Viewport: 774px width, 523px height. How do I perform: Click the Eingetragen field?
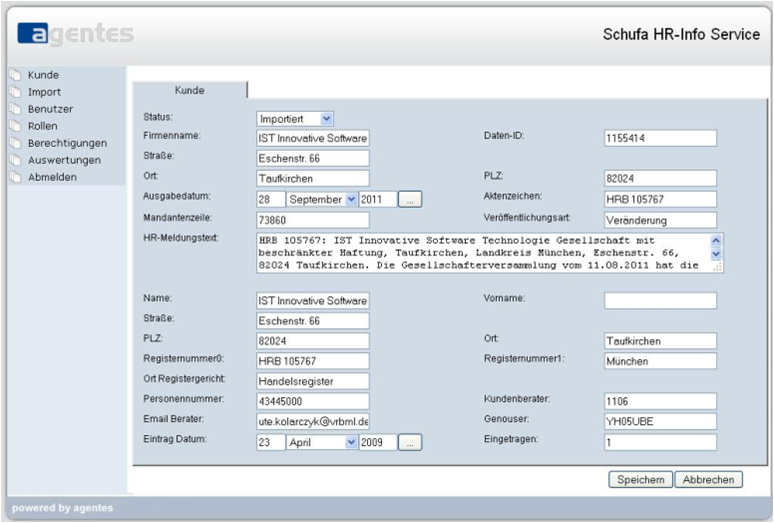pos(660,442)
